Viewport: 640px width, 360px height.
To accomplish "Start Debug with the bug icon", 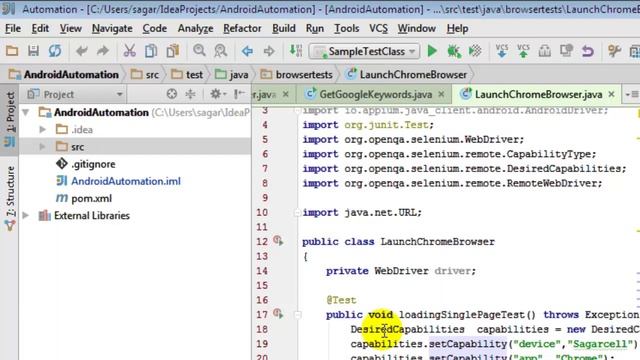I will 453,51.
